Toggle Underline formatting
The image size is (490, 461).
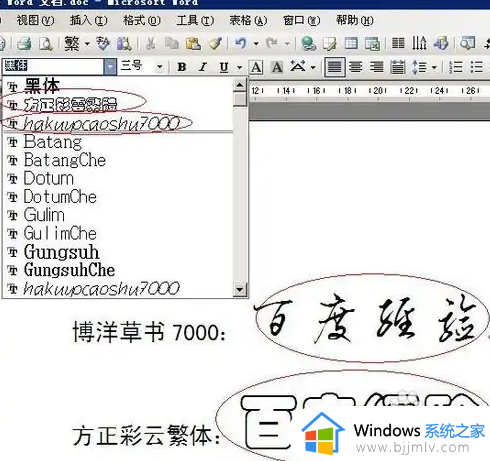[224, 67]
